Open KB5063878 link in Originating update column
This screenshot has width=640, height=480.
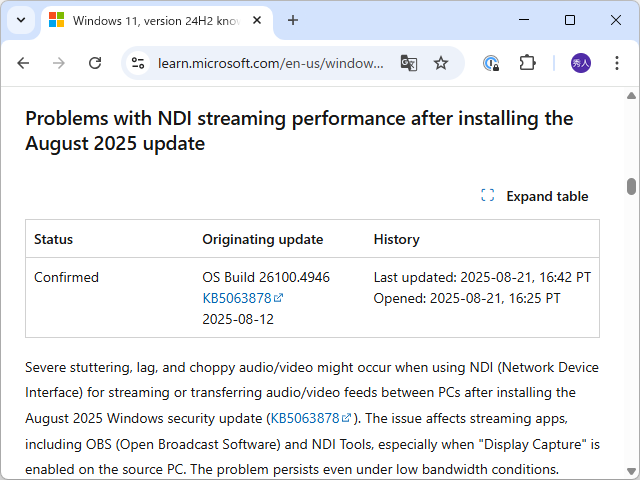click(x=237, y=298)
